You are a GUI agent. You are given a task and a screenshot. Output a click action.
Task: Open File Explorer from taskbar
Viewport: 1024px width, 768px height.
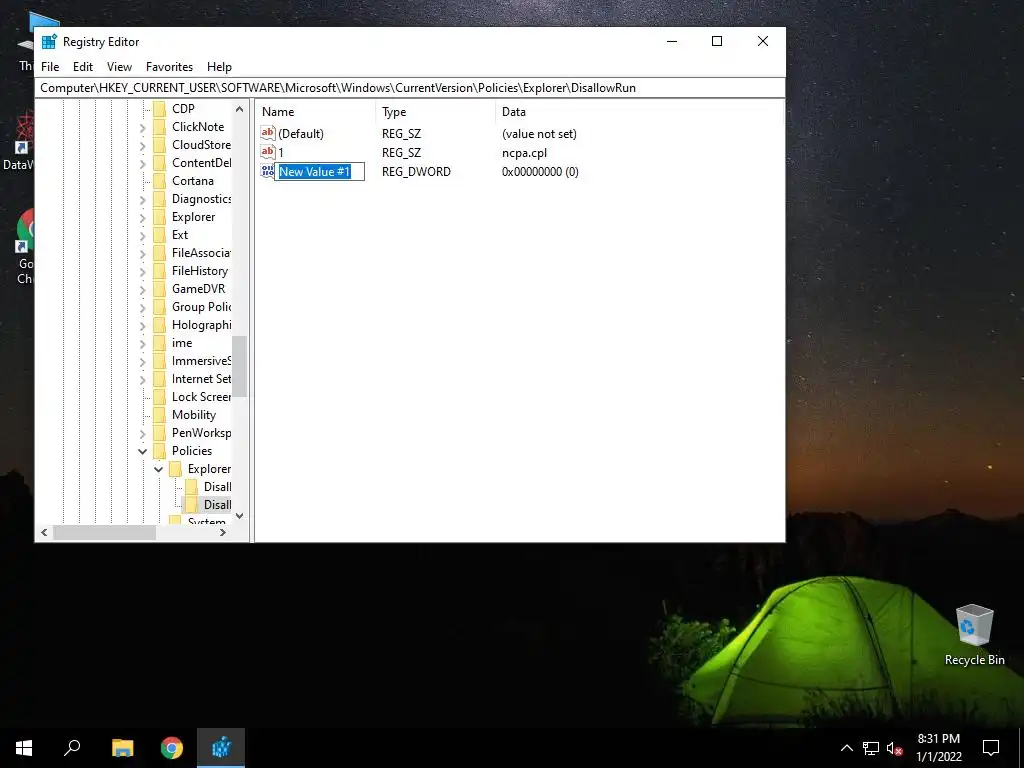(x=123, y=748)
